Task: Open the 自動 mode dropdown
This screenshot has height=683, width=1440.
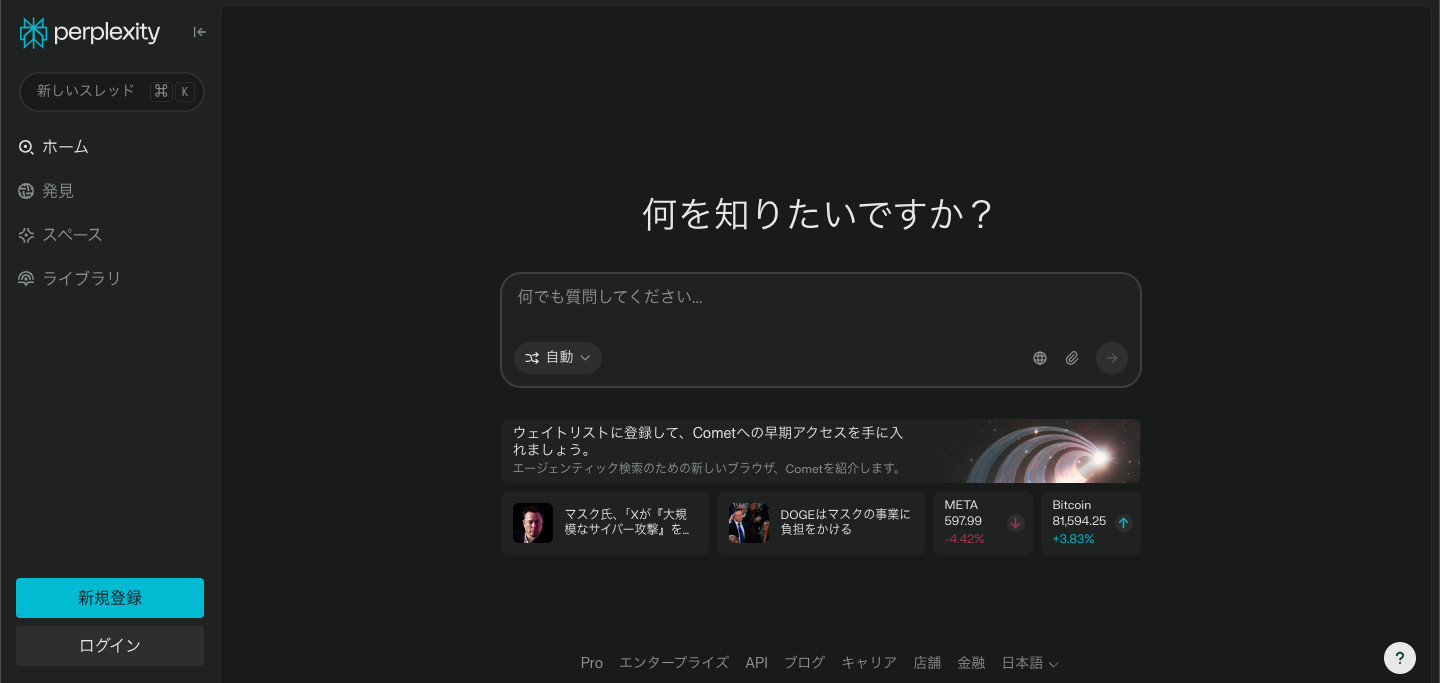Action: pos(558,357)
